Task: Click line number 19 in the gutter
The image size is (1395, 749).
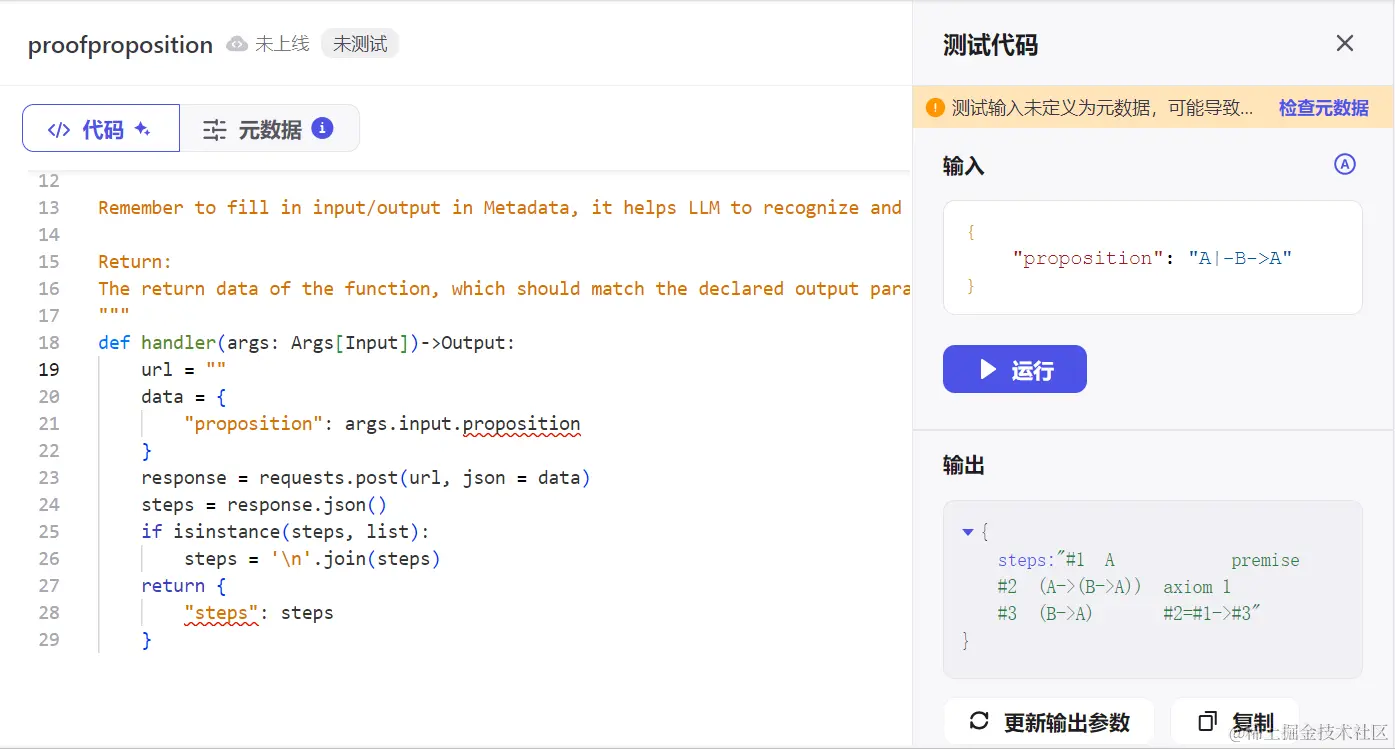Action: 49,370
